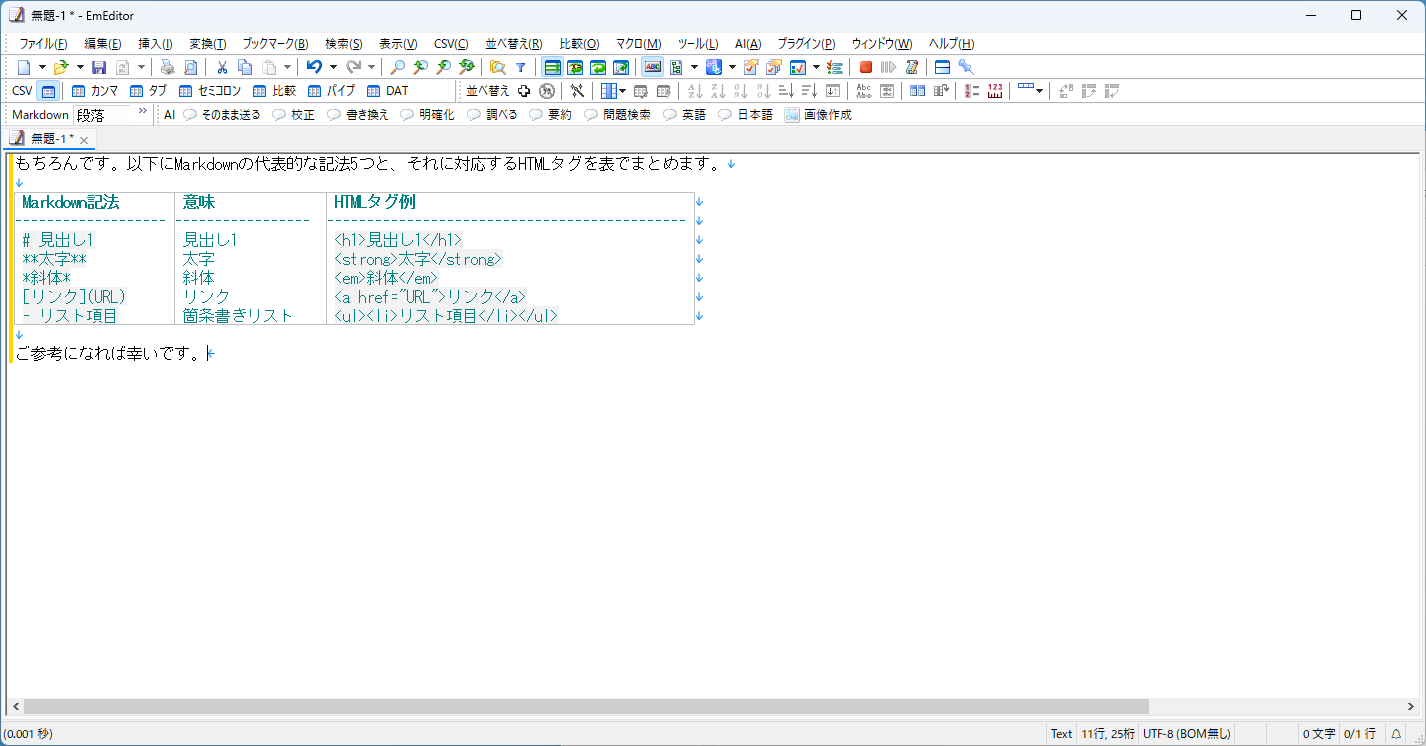
Task: Click the Text configuration status item
Action: pos(1061,734)
